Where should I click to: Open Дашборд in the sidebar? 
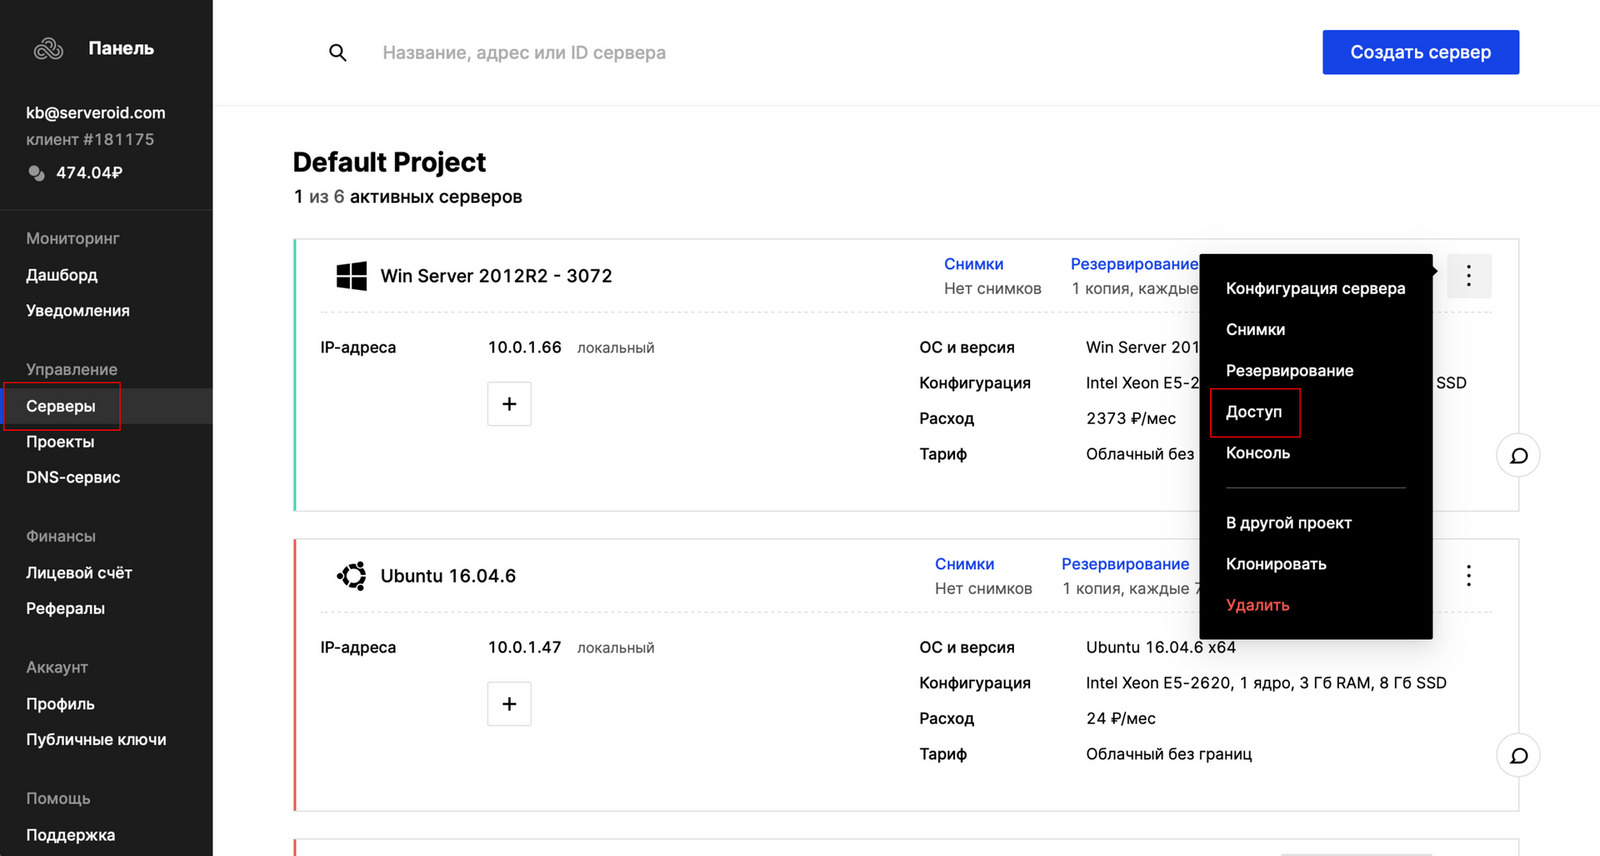[x=62, y=275]
